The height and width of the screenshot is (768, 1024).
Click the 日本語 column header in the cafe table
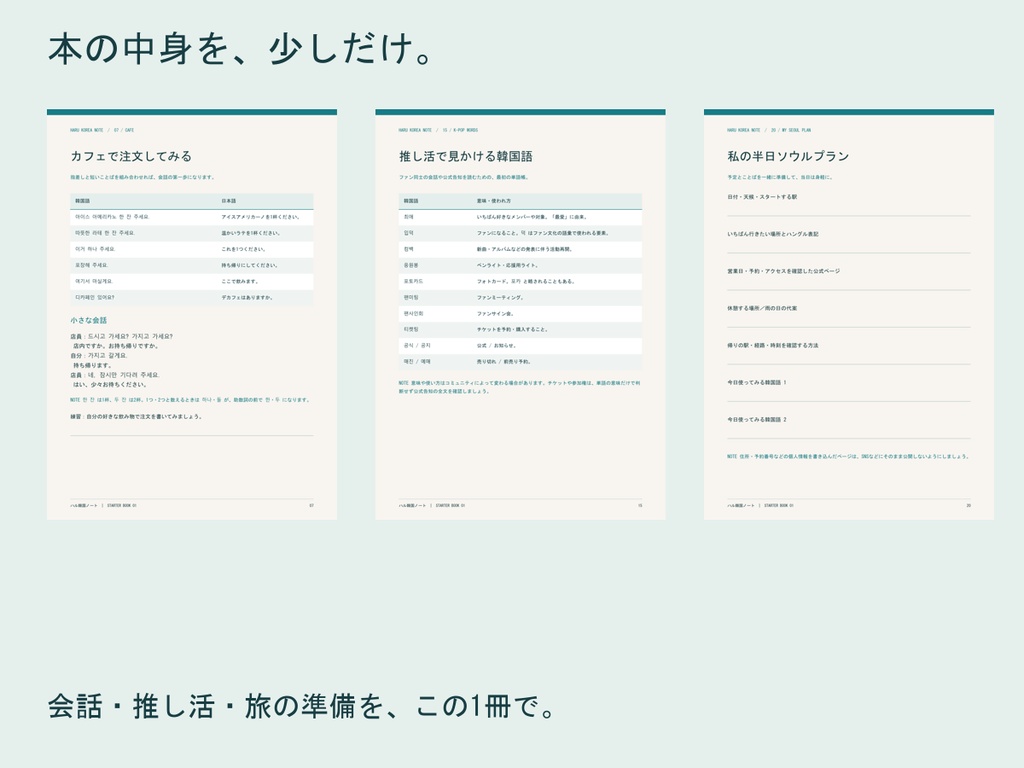click(x=229, y=201)
